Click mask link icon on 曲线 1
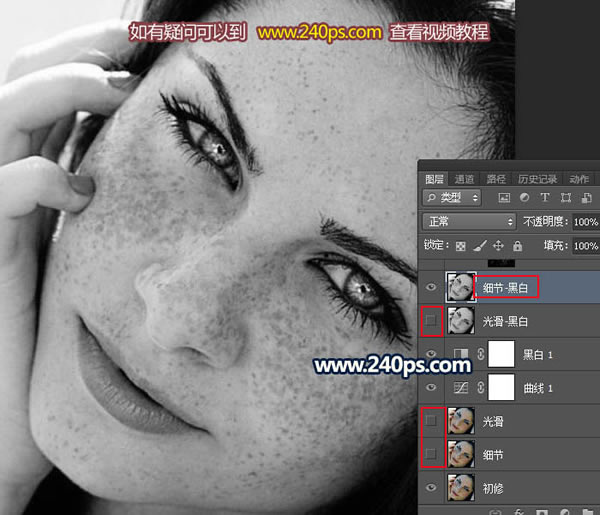This screenshot has width=600, height=515. coord(481,388)
